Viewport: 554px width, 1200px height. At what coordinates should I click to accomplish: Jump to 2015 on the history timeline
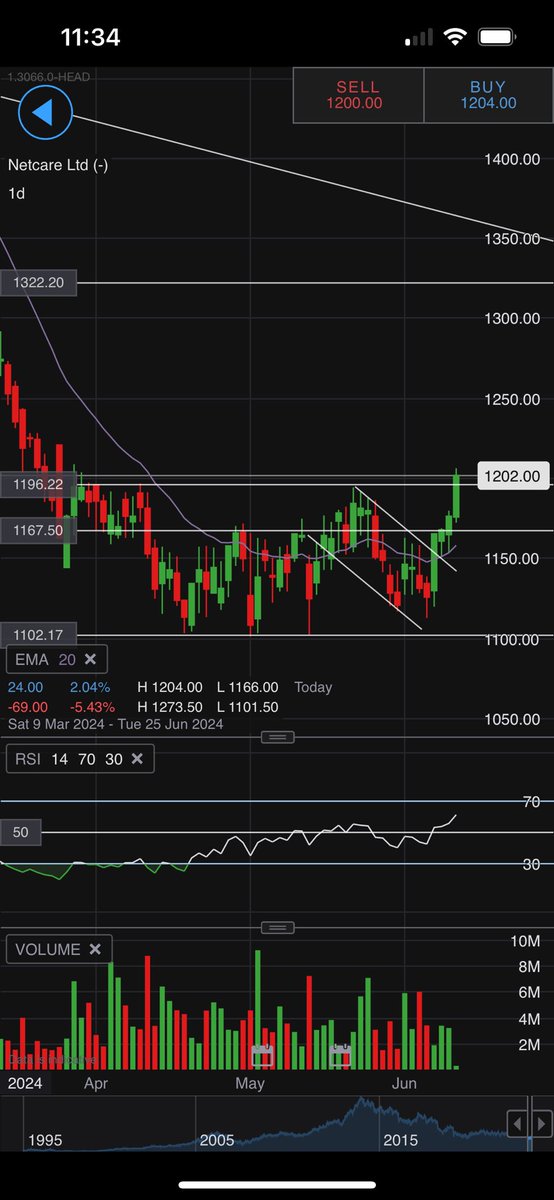pyautogui.click(x=401, y=1140)
